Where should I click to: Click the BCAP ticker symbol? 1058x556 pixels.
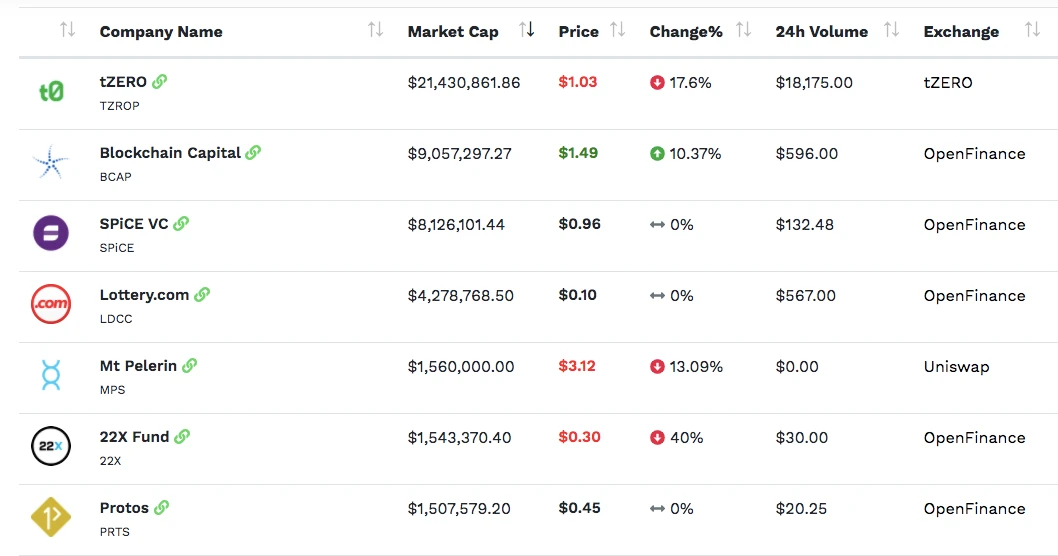(115, 177)
